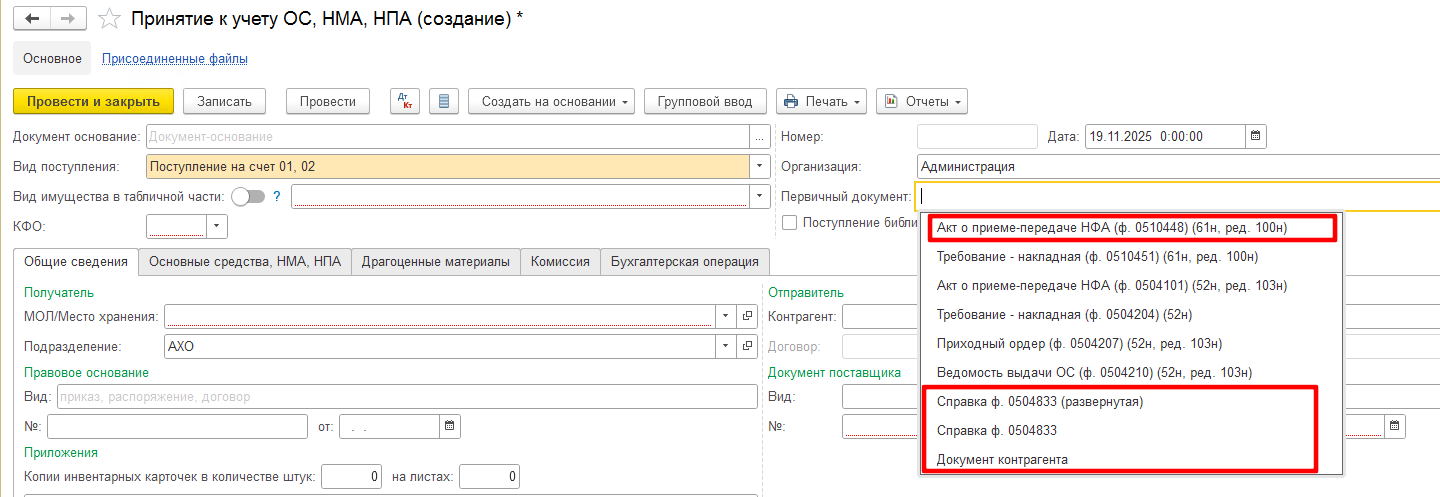Click the back navigation arrow

click(x=32, y=19)
